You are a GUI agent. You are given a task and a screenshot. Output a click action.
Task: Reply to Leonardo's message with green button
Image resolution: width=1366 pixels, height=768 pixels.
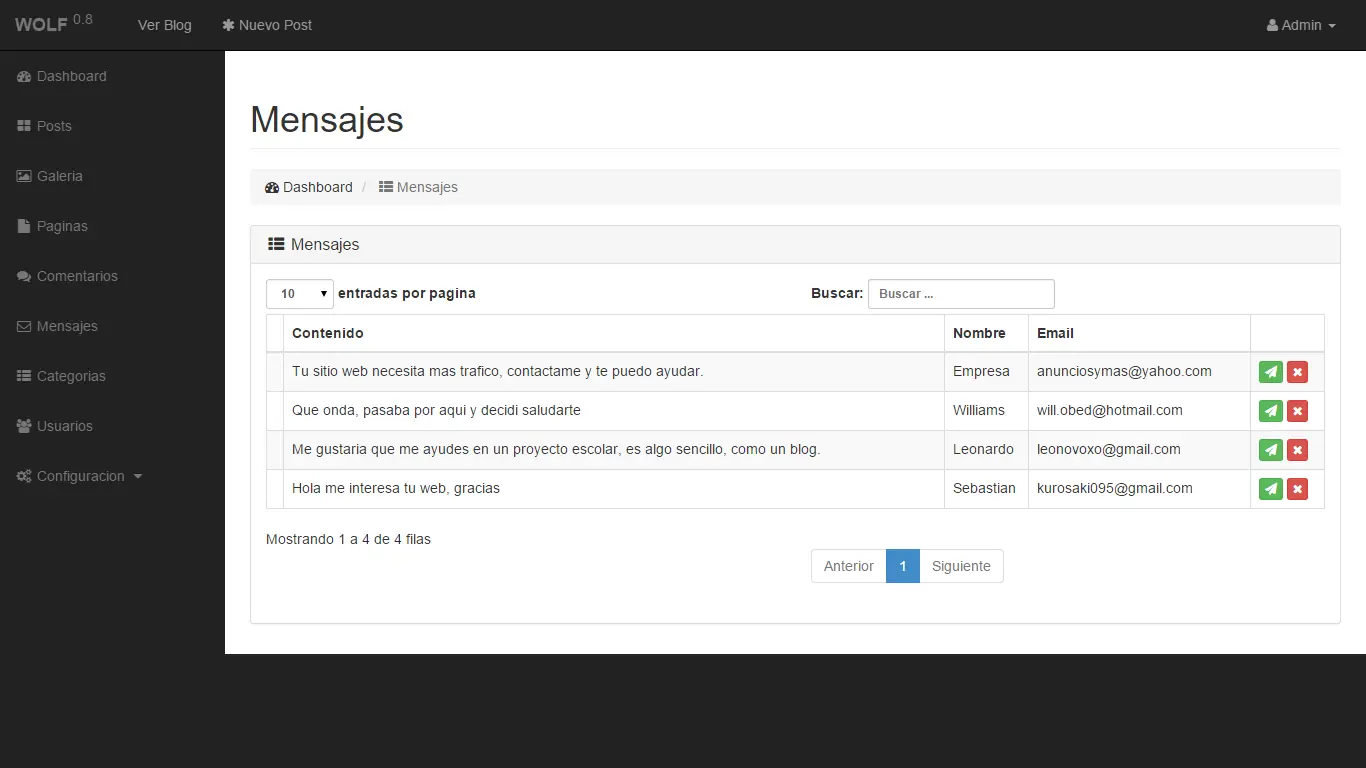[x=1271, y=450]
